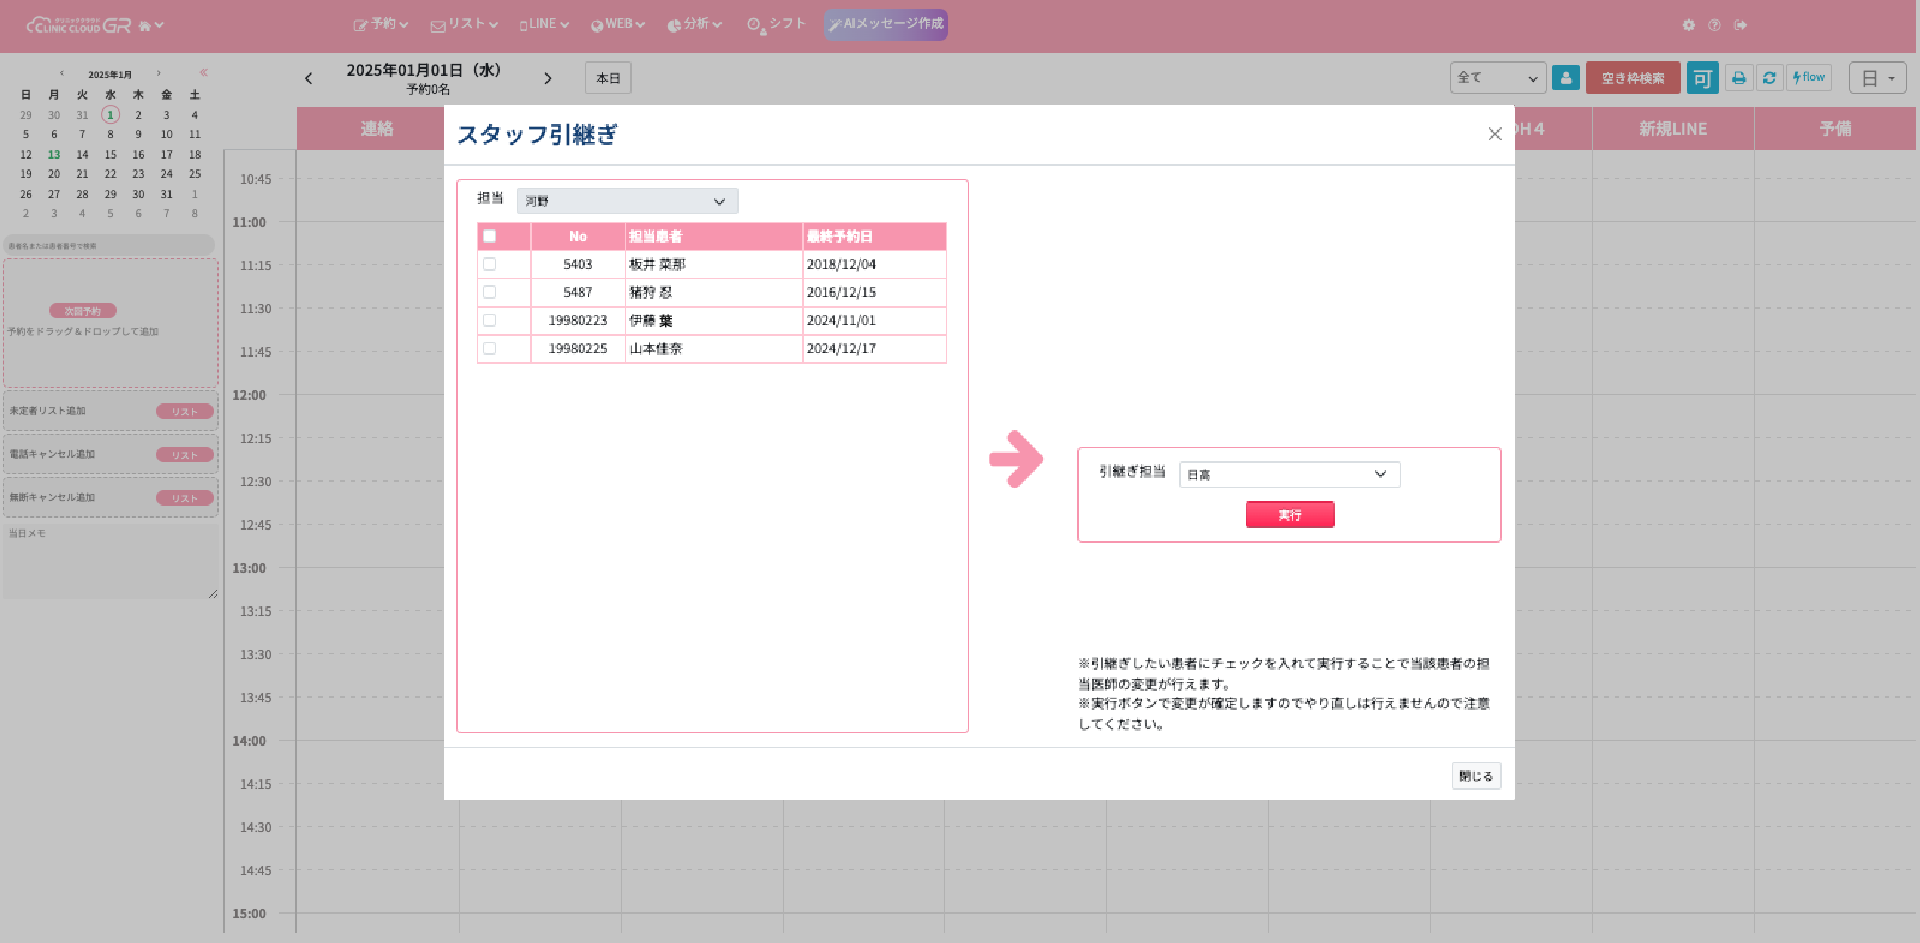Tick the checkbox for patient 19980223
The height and width of the screenshot is (943, 1920).
click(x=490, y=320)
